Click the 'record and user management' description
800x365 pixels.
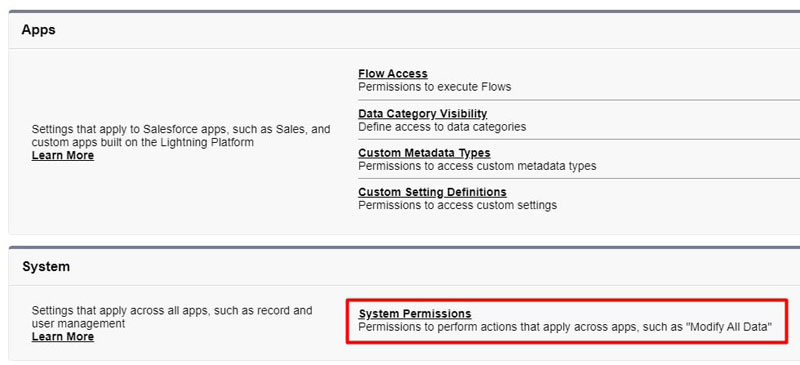pyautogui.click(x=172, y=317)
